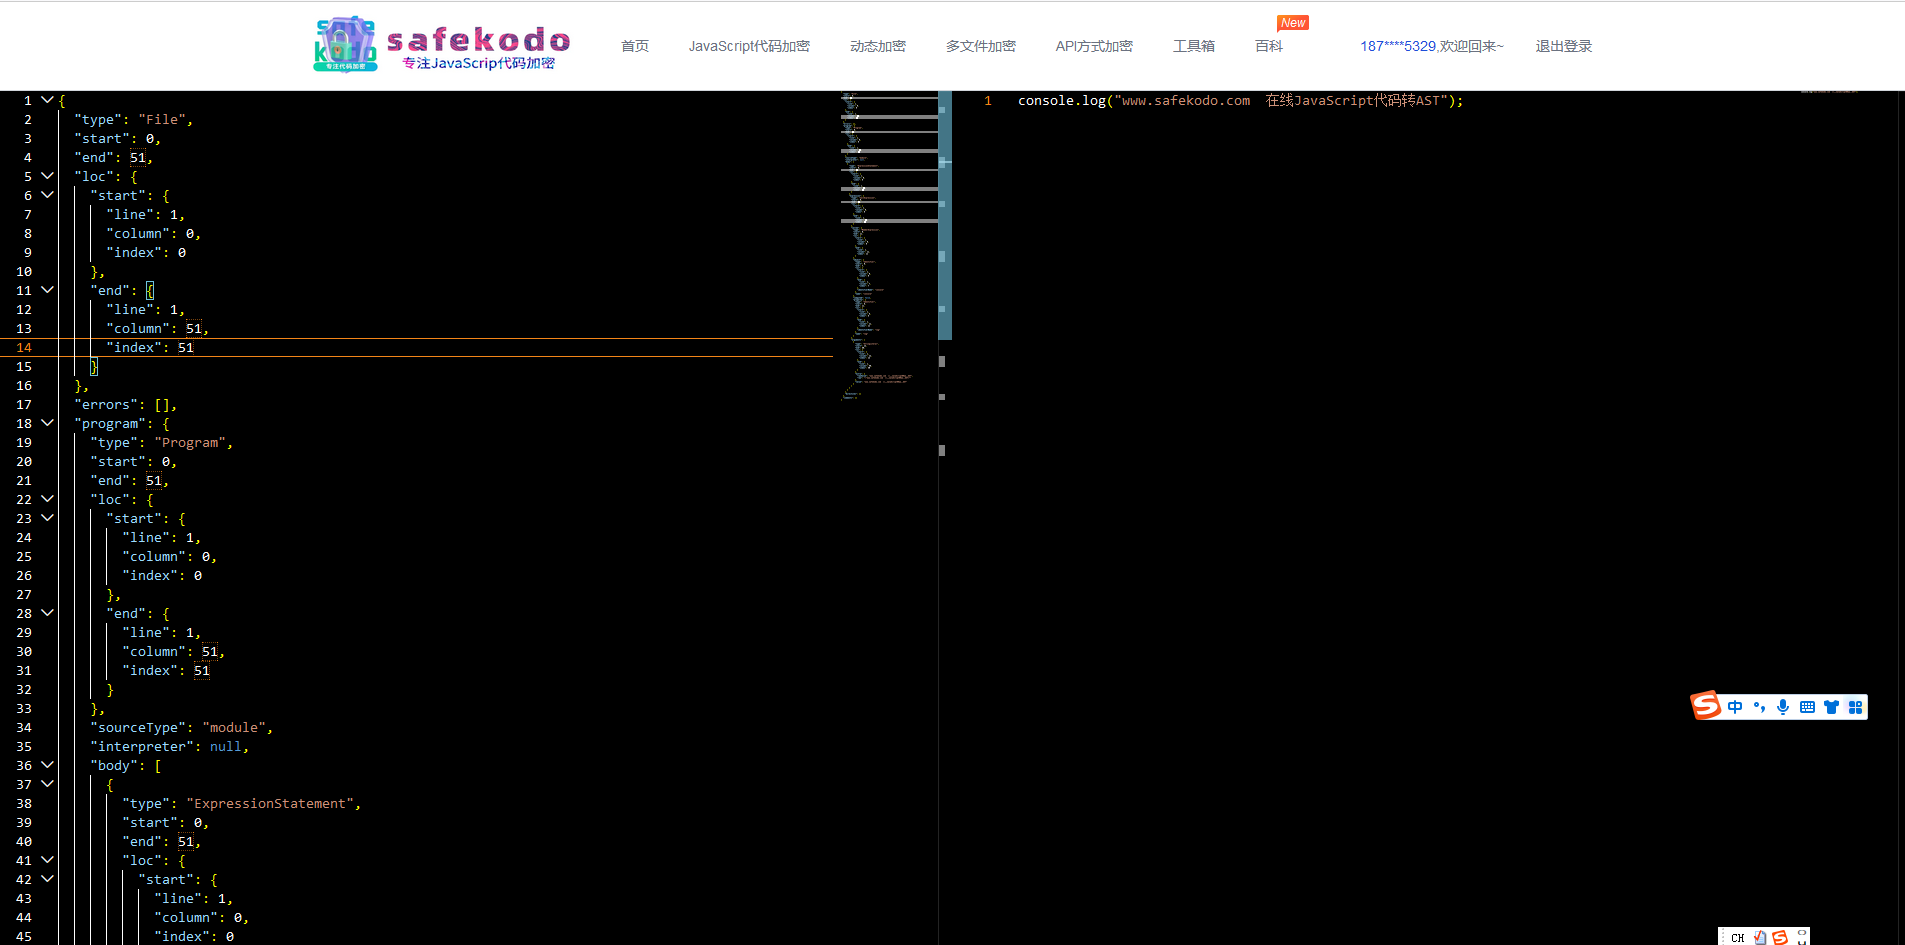Collapse the "end" block at line 11
Screen dimensions: 1905x945
47,290
